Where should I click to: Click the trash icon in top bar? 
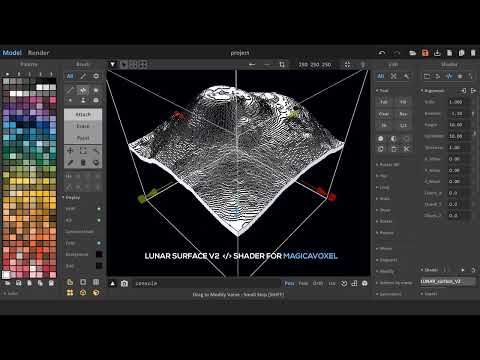473,53
